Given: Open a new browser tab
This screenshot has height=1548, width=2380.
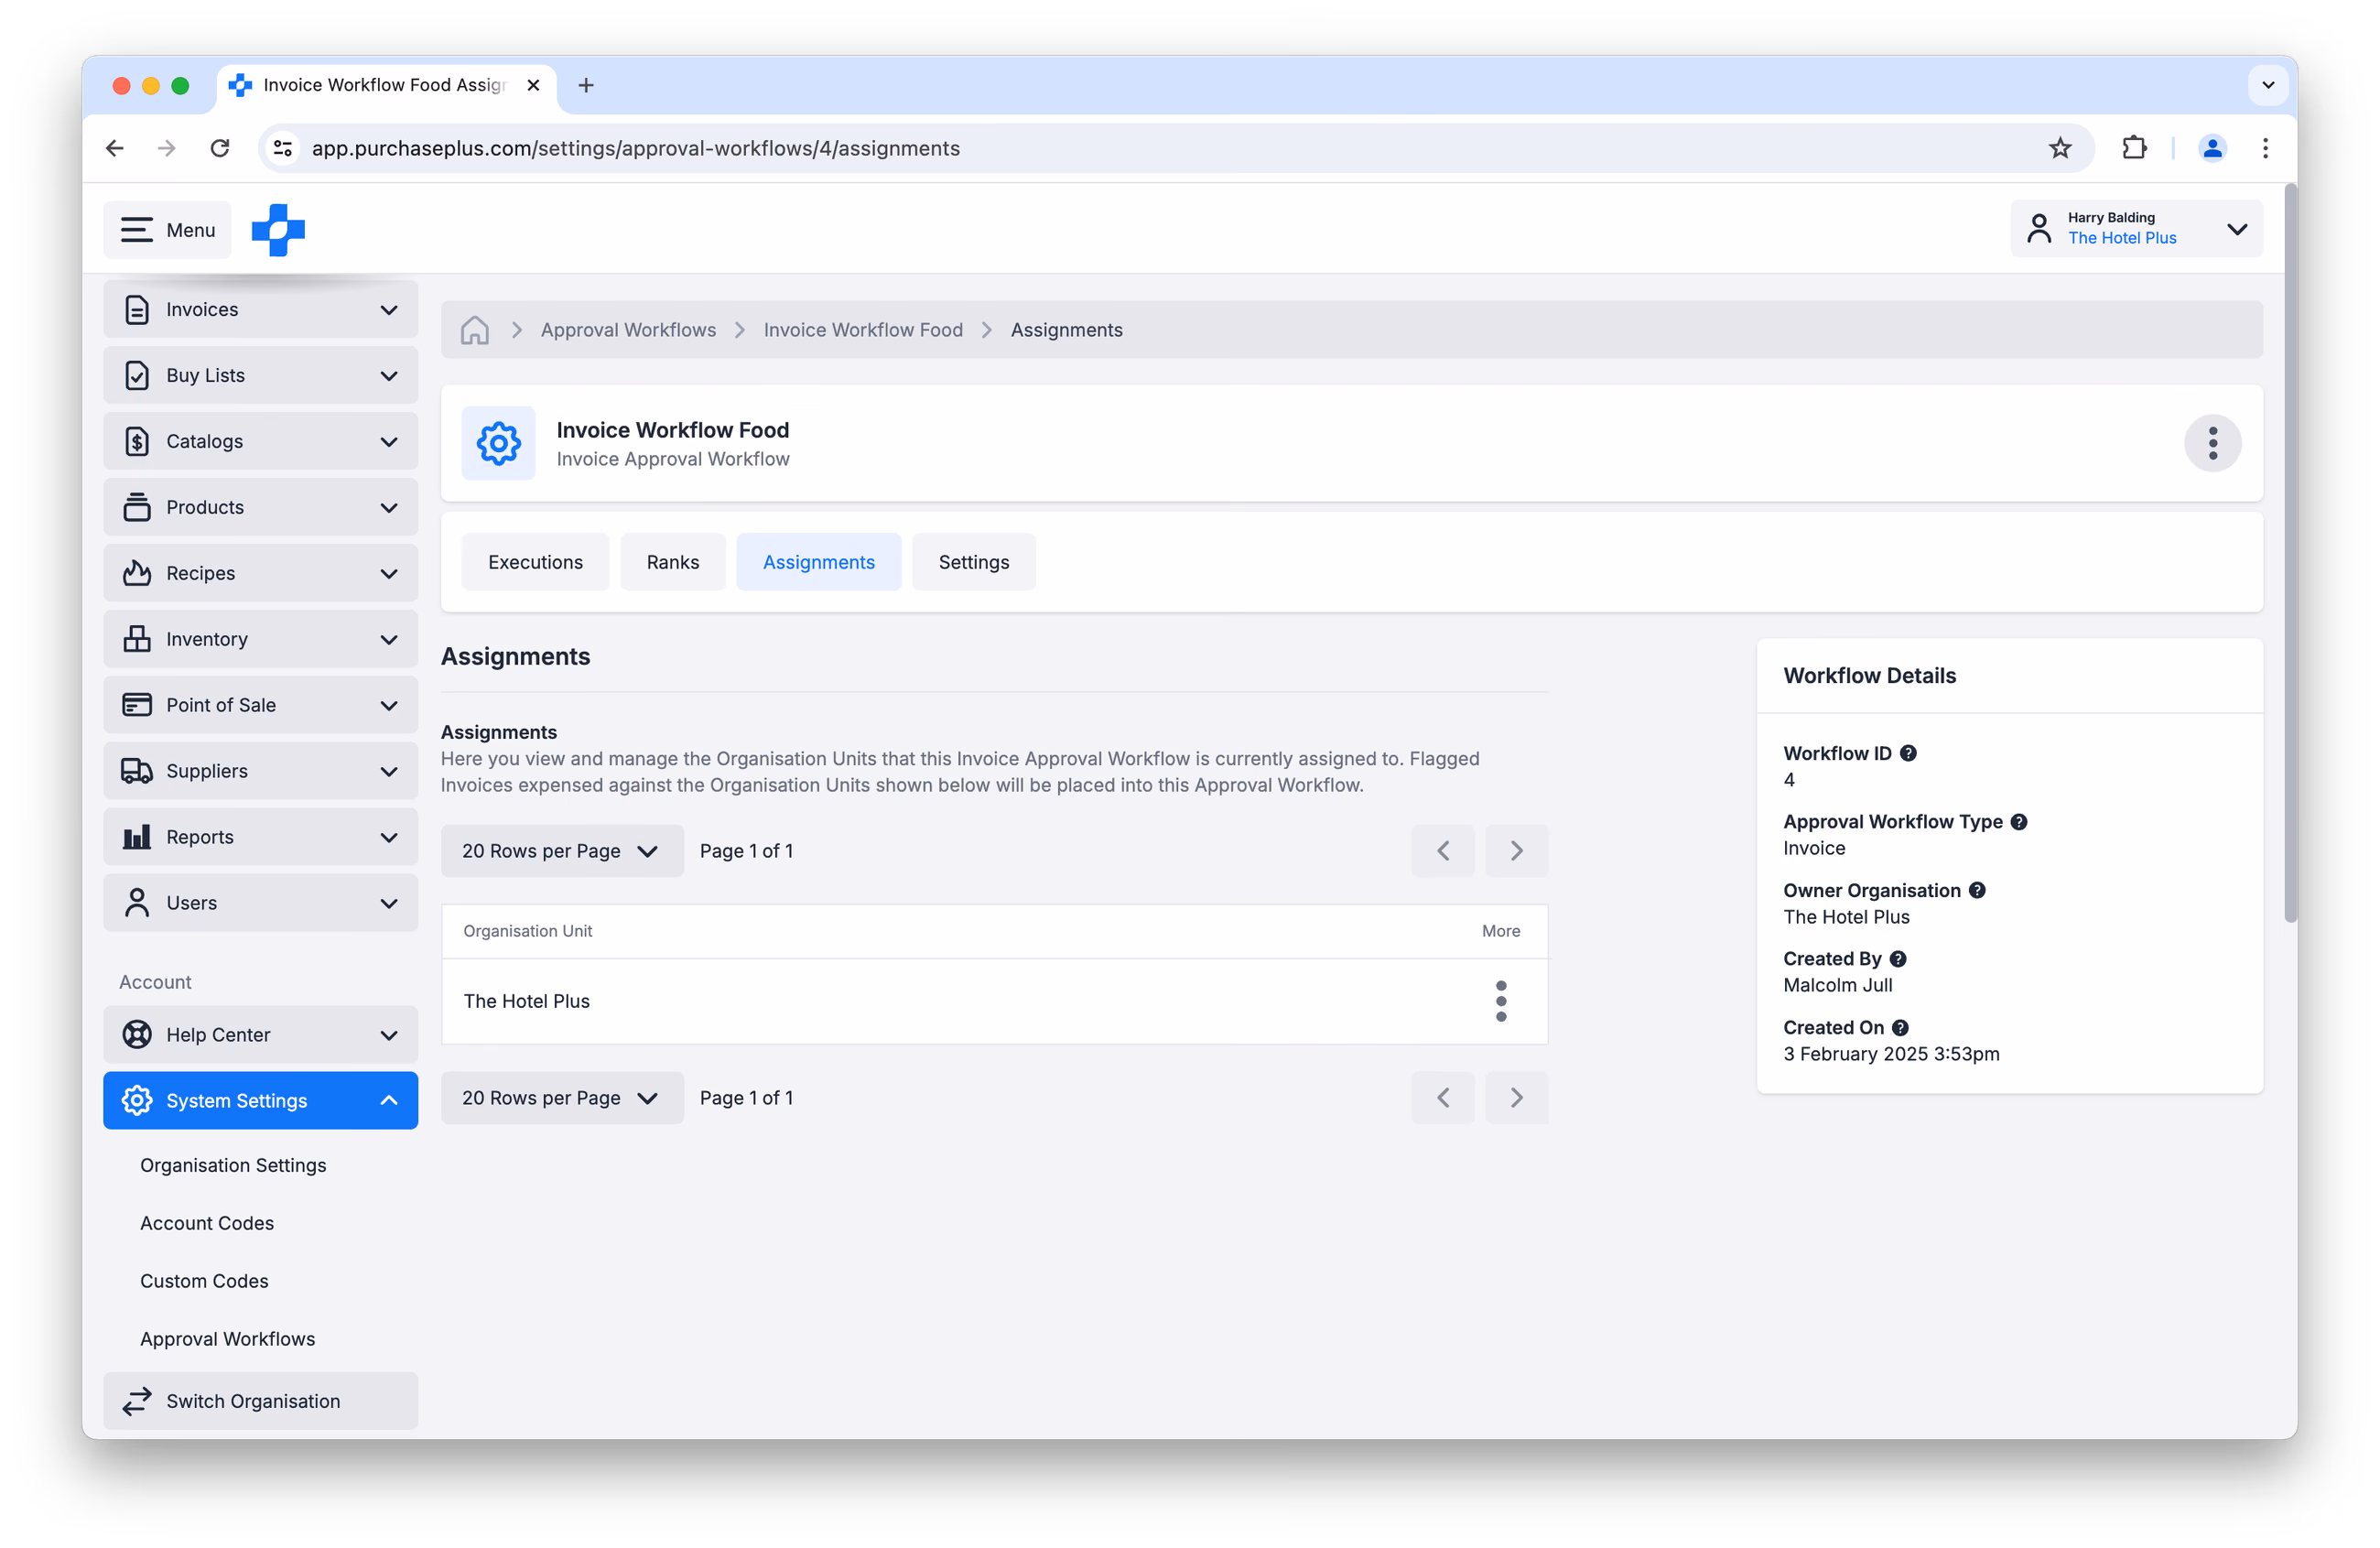Looking at the screenshot, I should (x=586, y=86).
